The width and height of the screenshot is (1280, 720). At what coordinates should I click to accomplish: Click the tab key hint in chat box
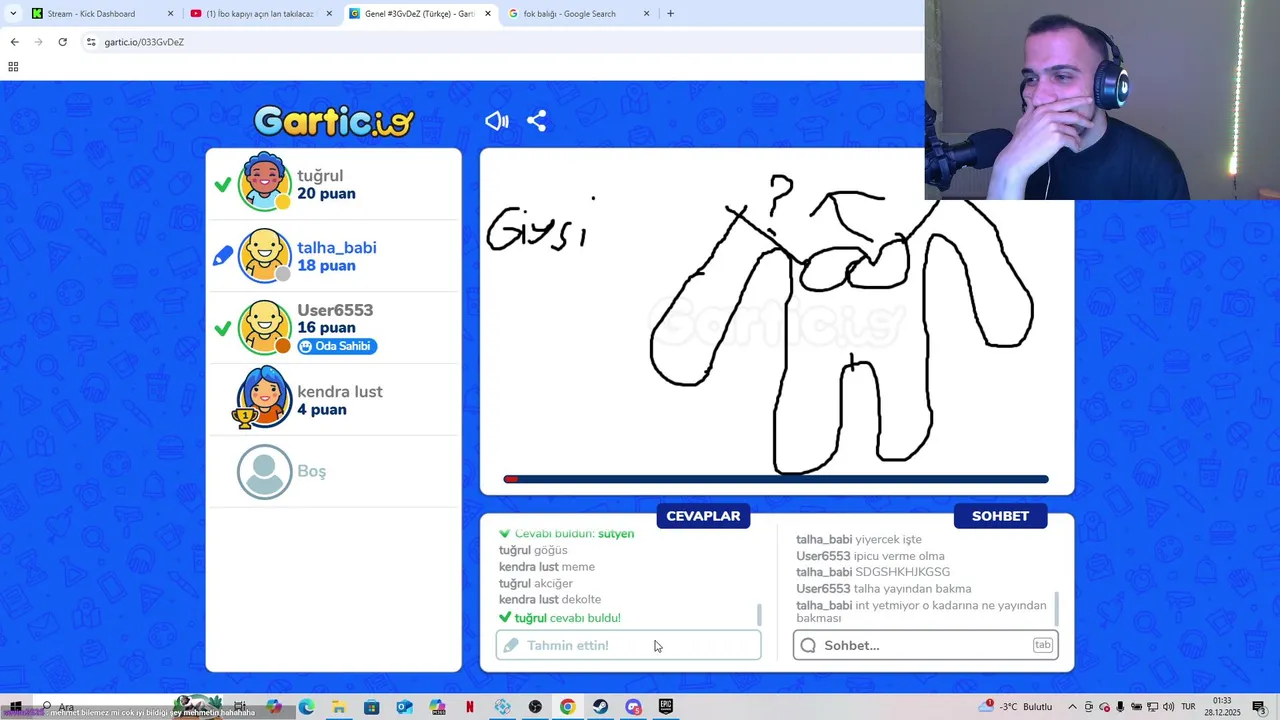(x=1042, y=645)
